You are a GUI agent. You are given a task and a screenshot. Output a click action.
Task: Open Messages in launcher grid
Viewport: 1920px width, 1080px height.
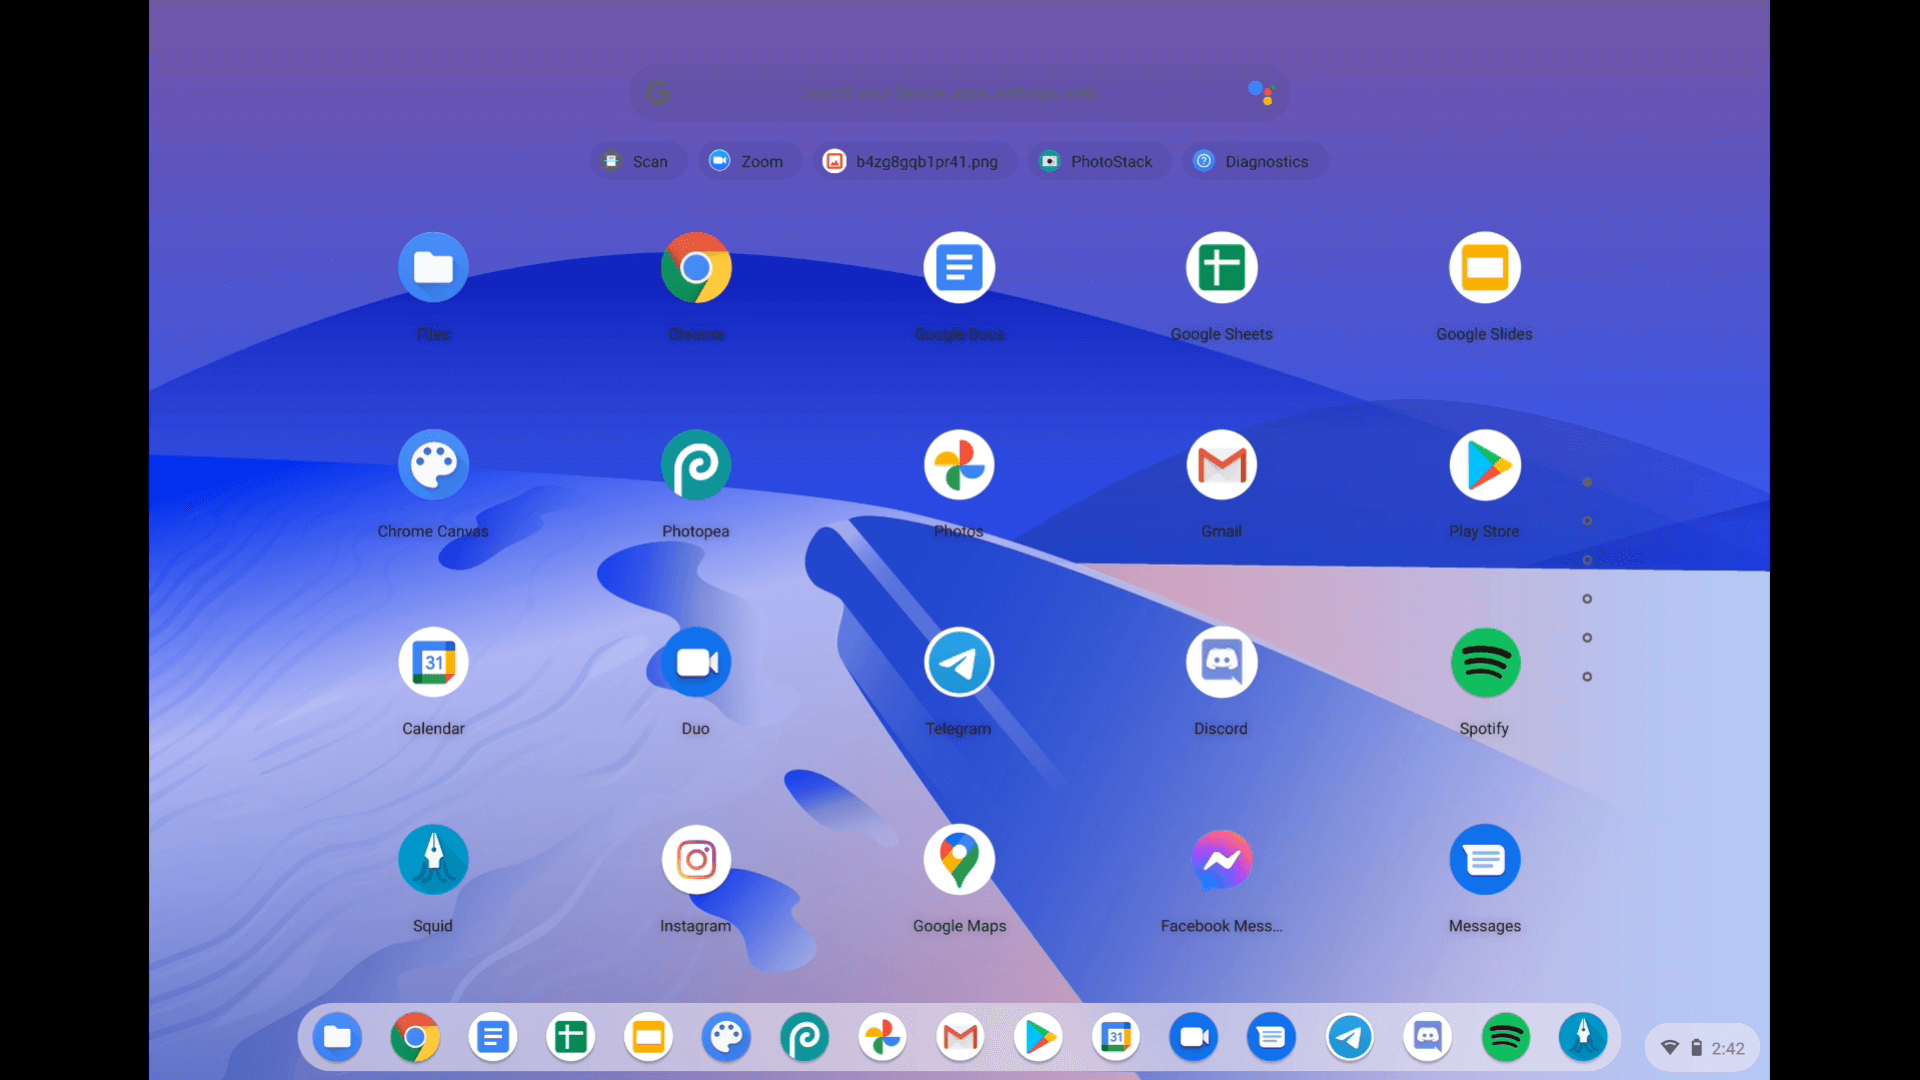coord(1485,859)
